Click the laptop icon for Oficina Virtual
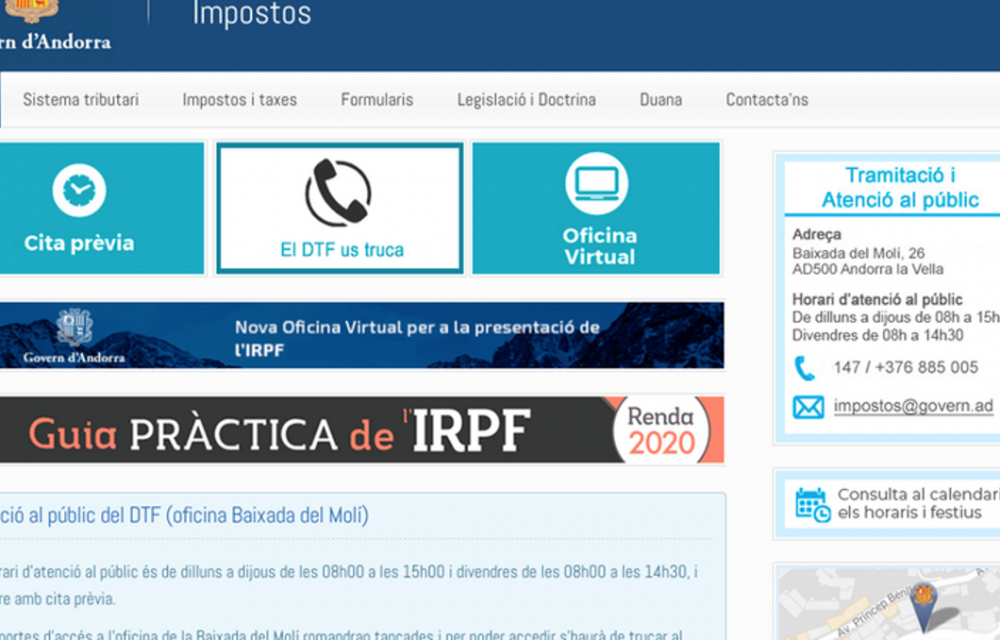The width and height of the screenshot is (1000, 640). click(x=597, y=184)
